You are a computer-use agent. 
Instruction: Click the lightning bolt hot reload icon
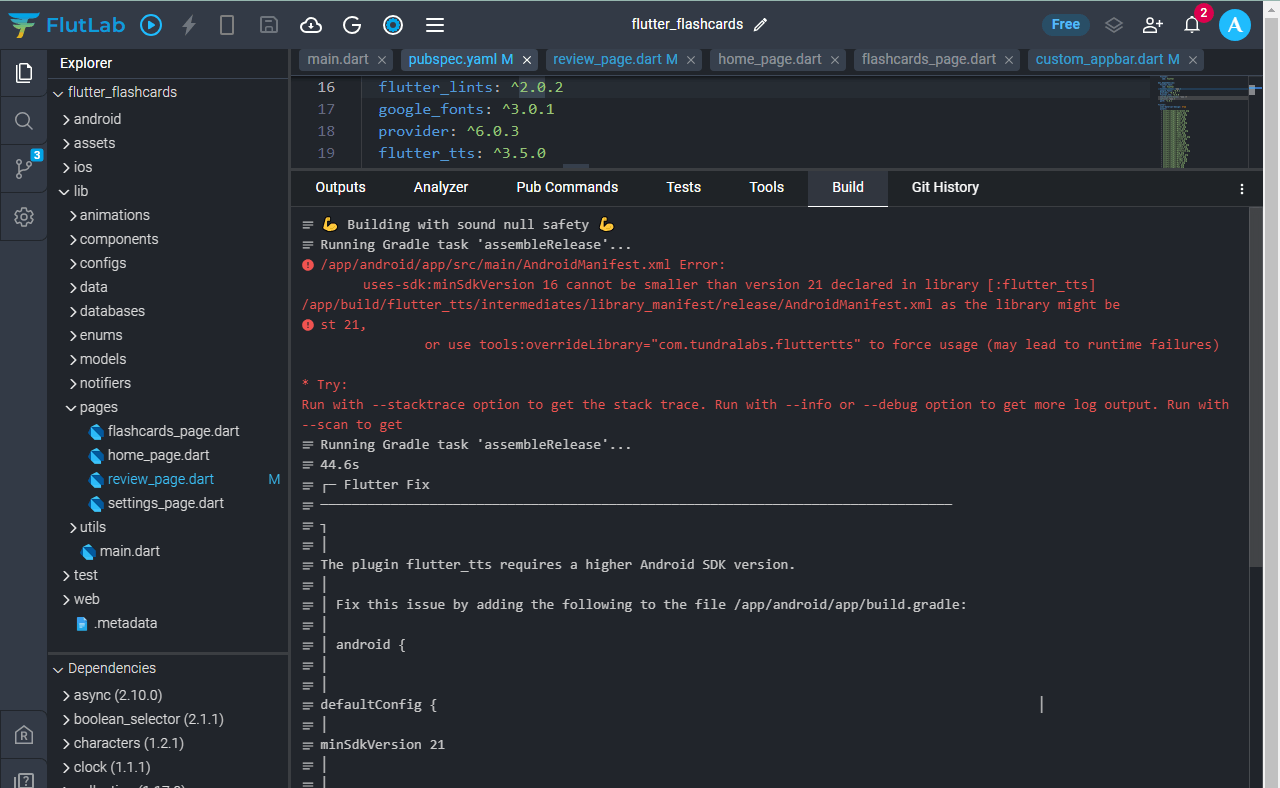(x=189, y=25)
